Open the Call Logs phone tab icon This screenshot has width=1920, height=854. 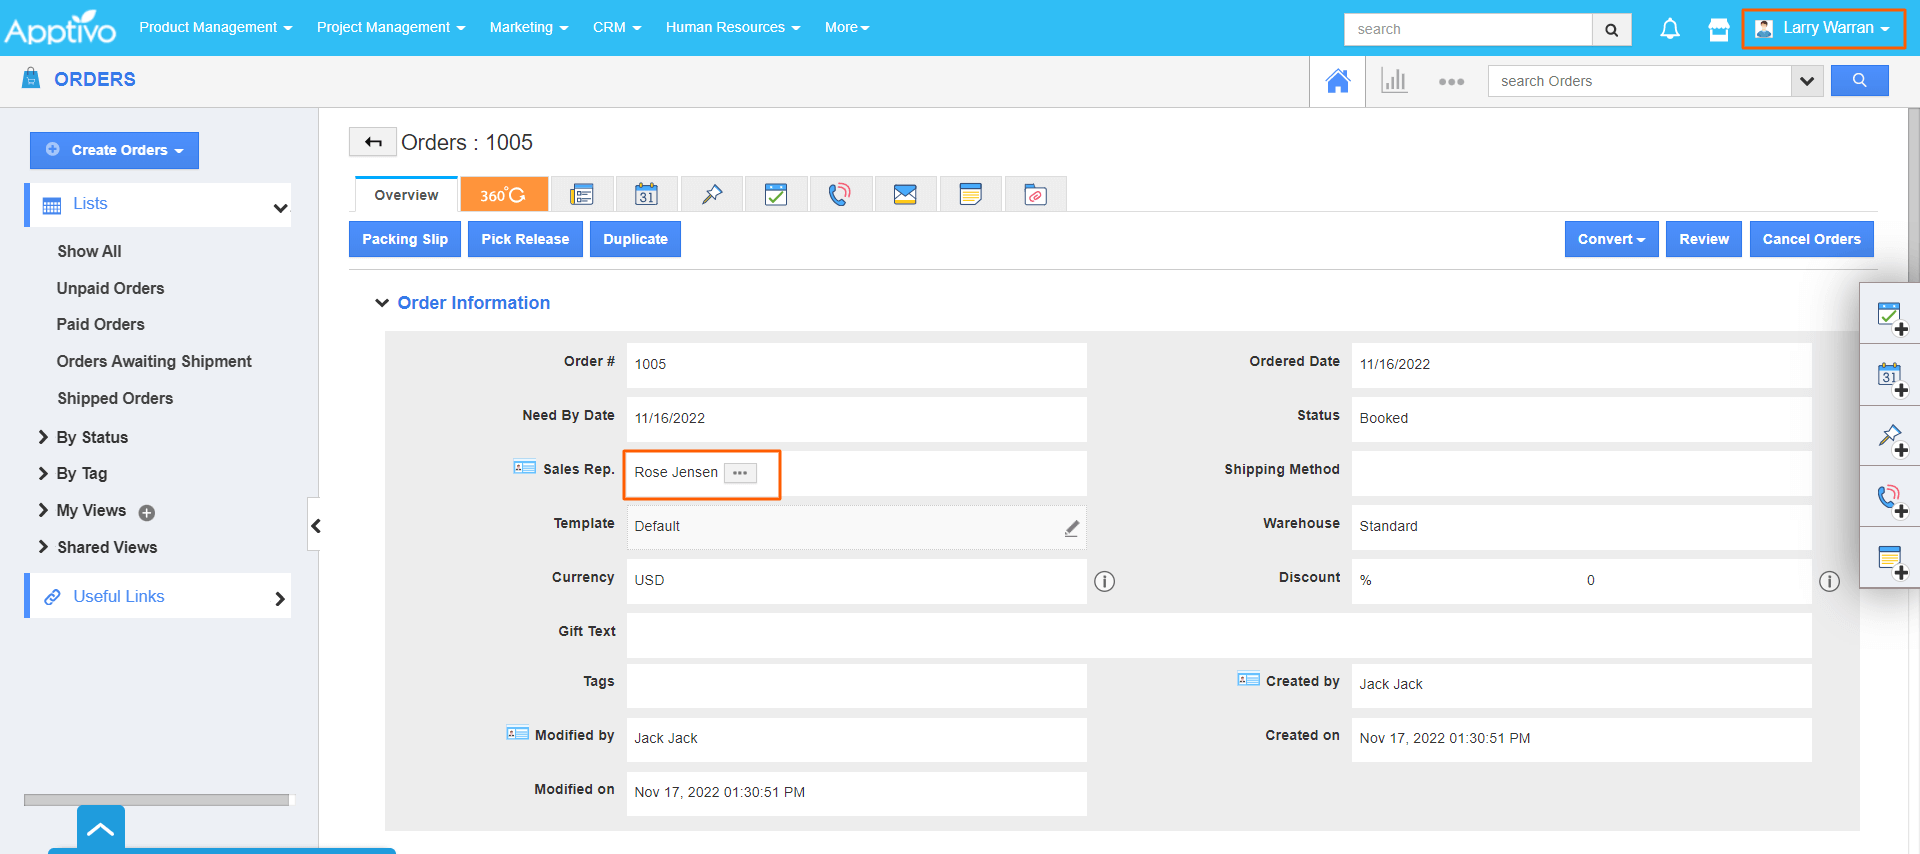point(840,195)
